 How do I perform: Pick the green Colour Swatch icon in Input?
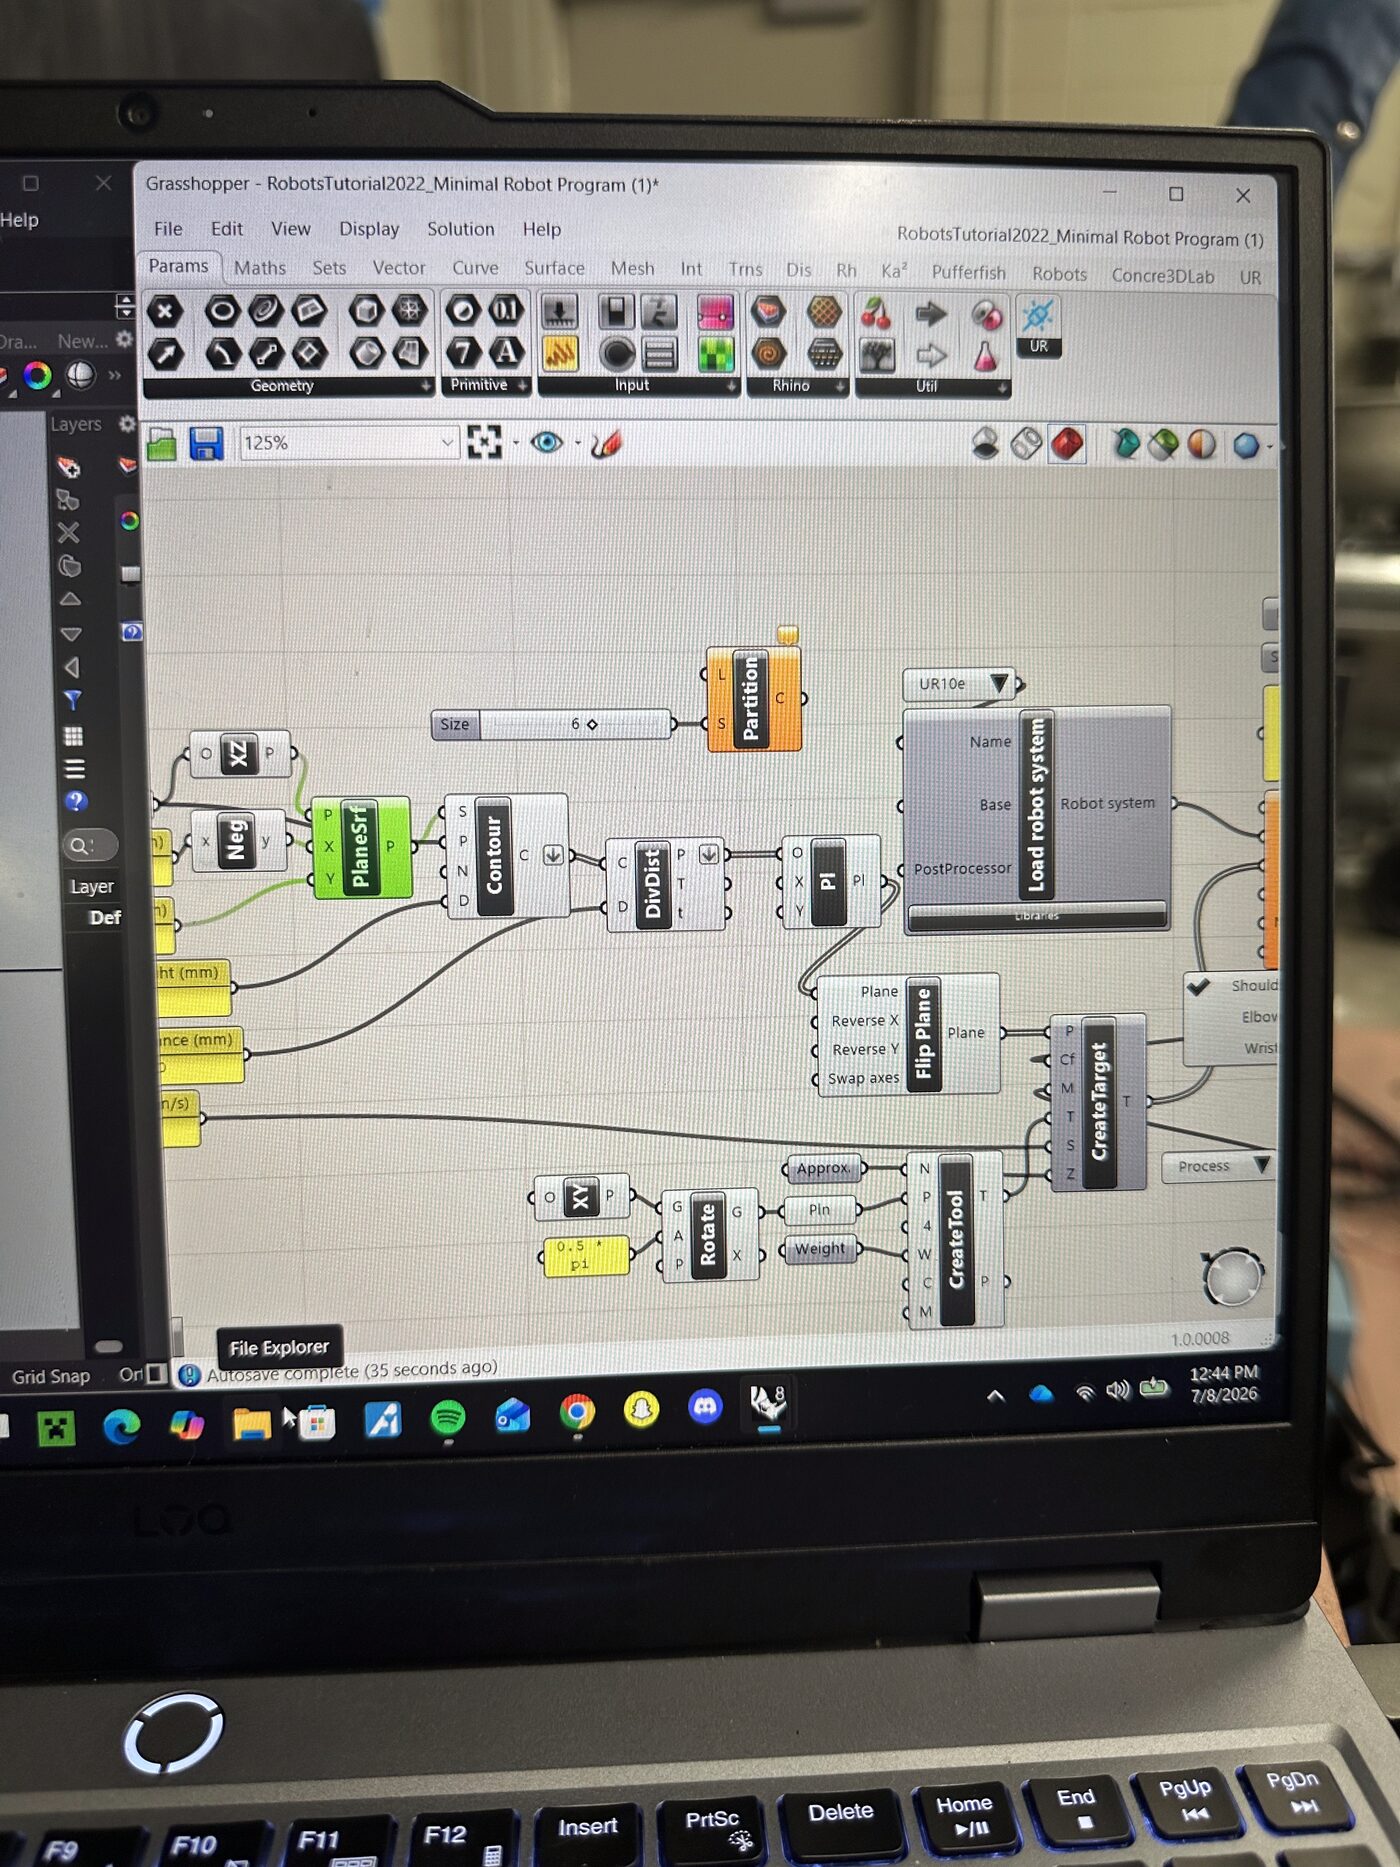pos(716,354)
